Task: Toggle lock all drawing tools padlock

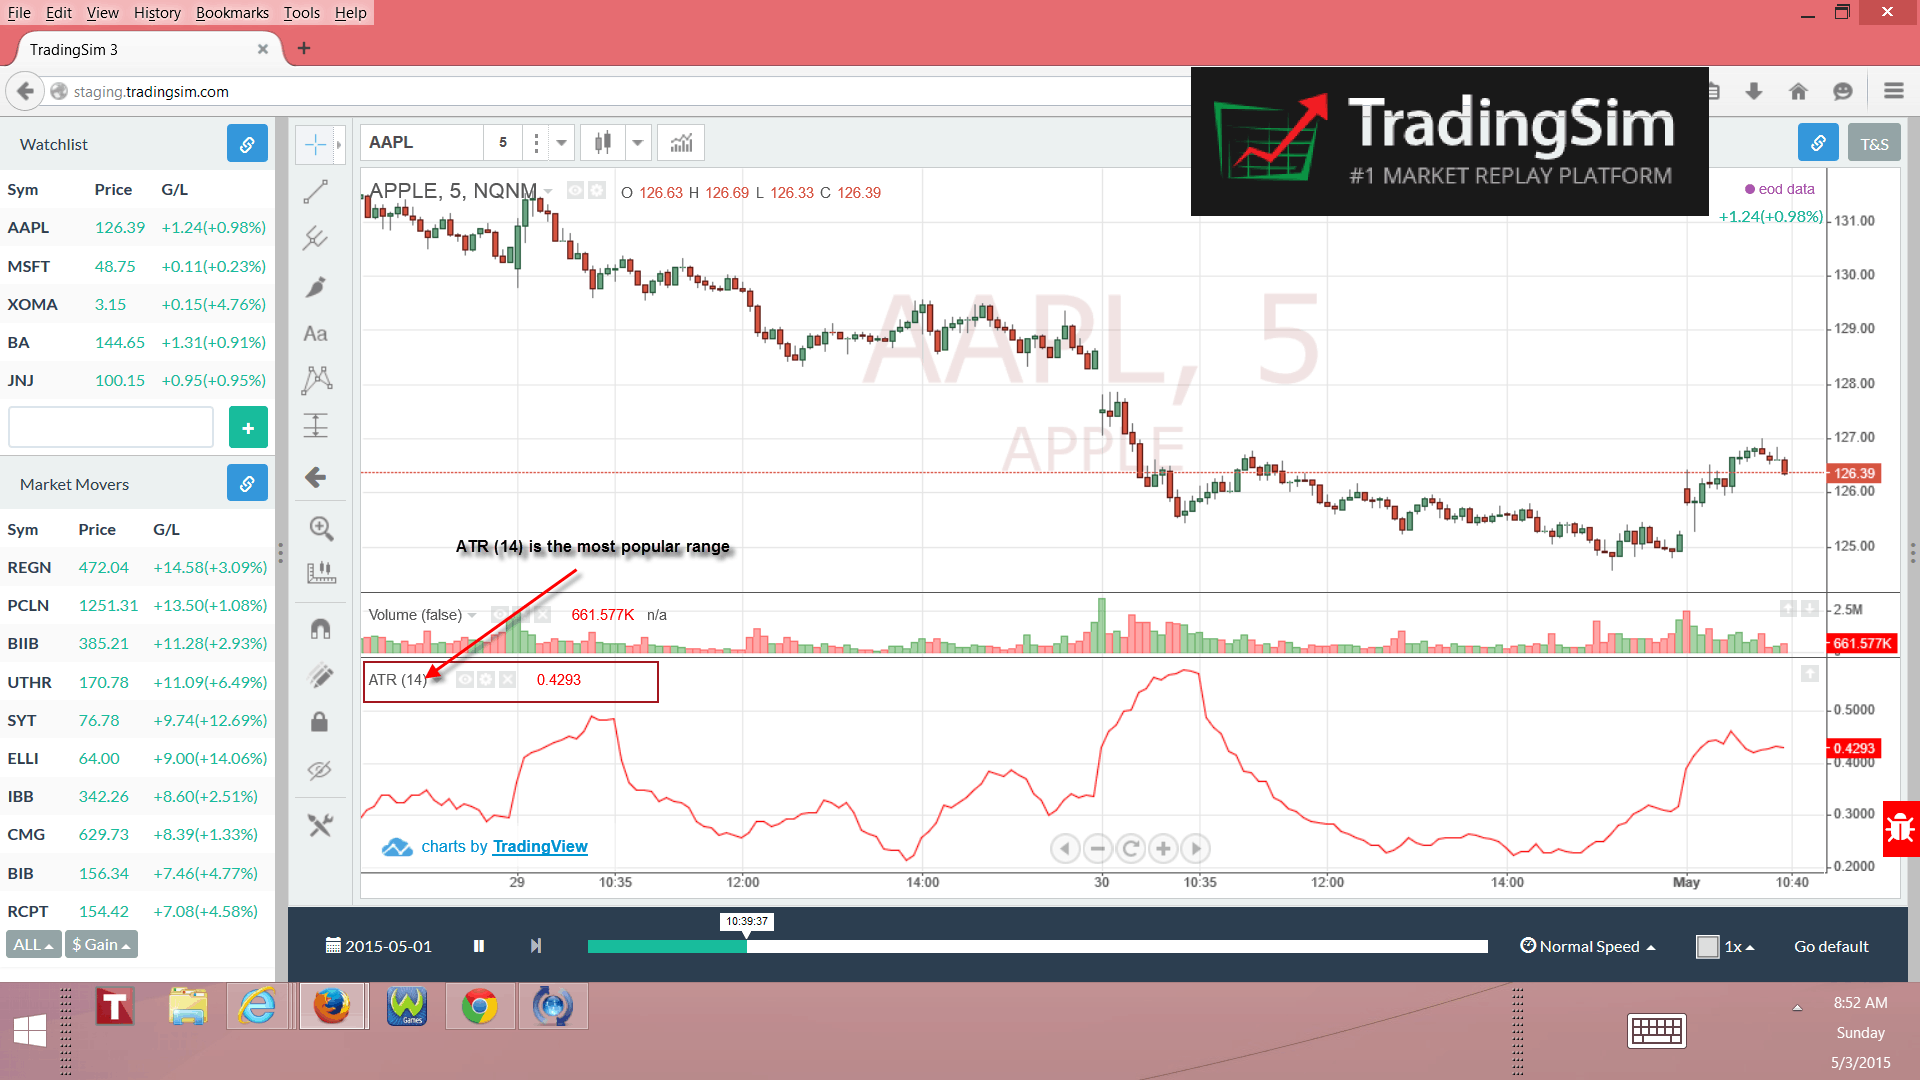Action: (320, 722)
